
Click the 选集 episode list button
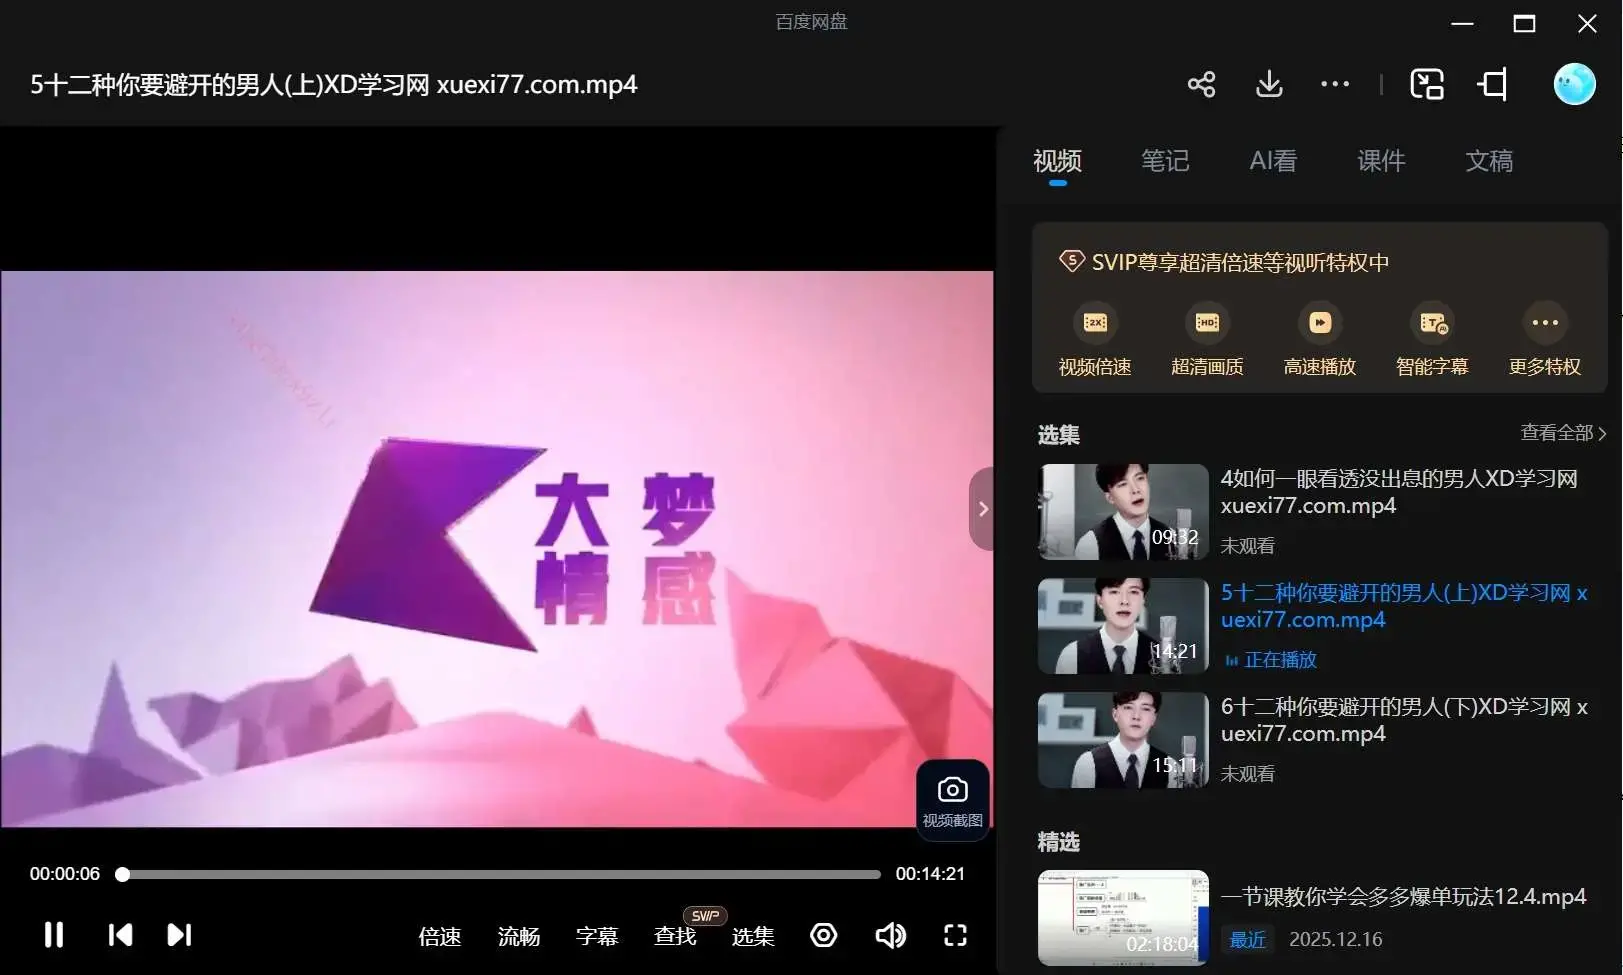click(x=752, y=936)
